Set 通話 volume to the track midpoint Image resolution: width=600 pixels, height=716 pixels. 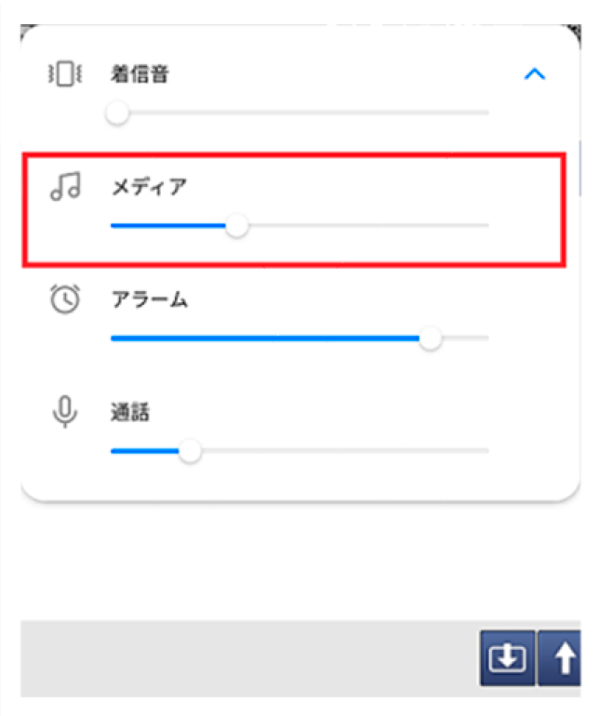(x=300, y=451)
